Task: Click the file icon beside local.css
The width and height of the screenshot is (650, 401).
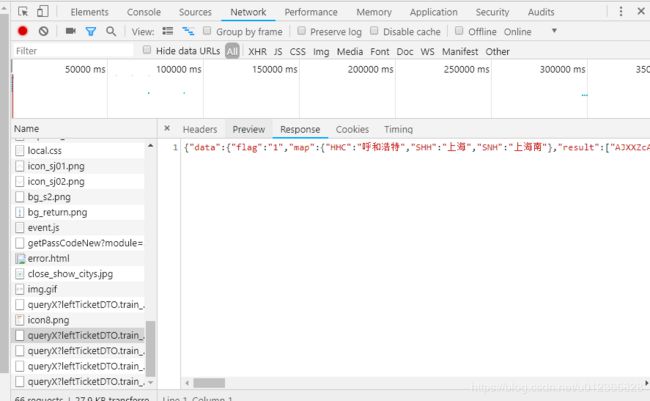Action: click(19, 151)
